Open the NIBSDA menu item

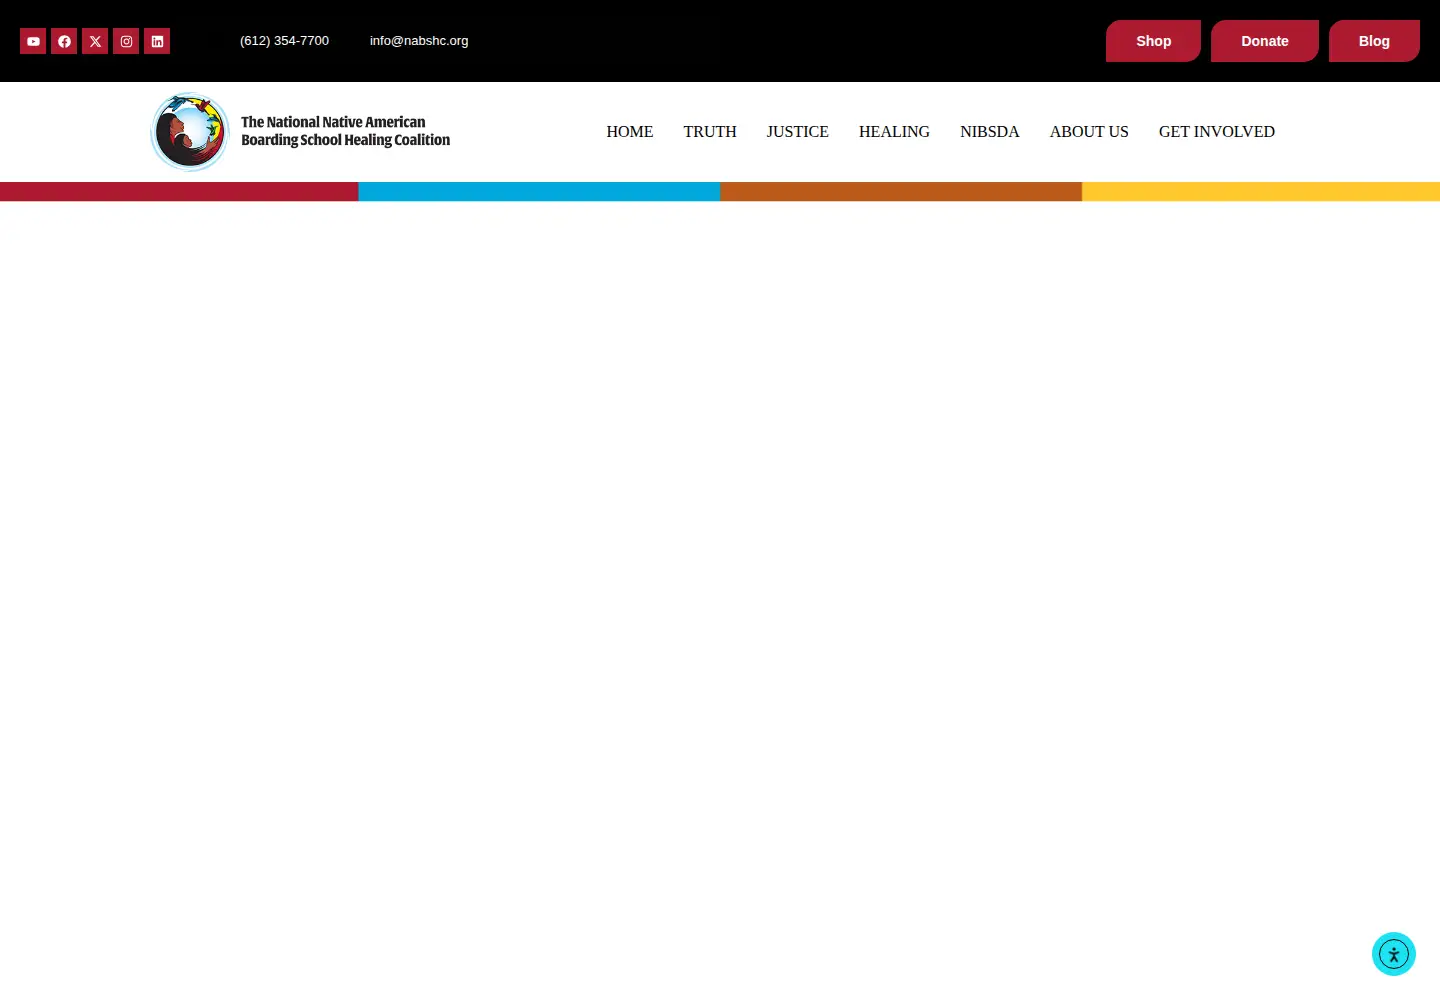tap(990, 132)
